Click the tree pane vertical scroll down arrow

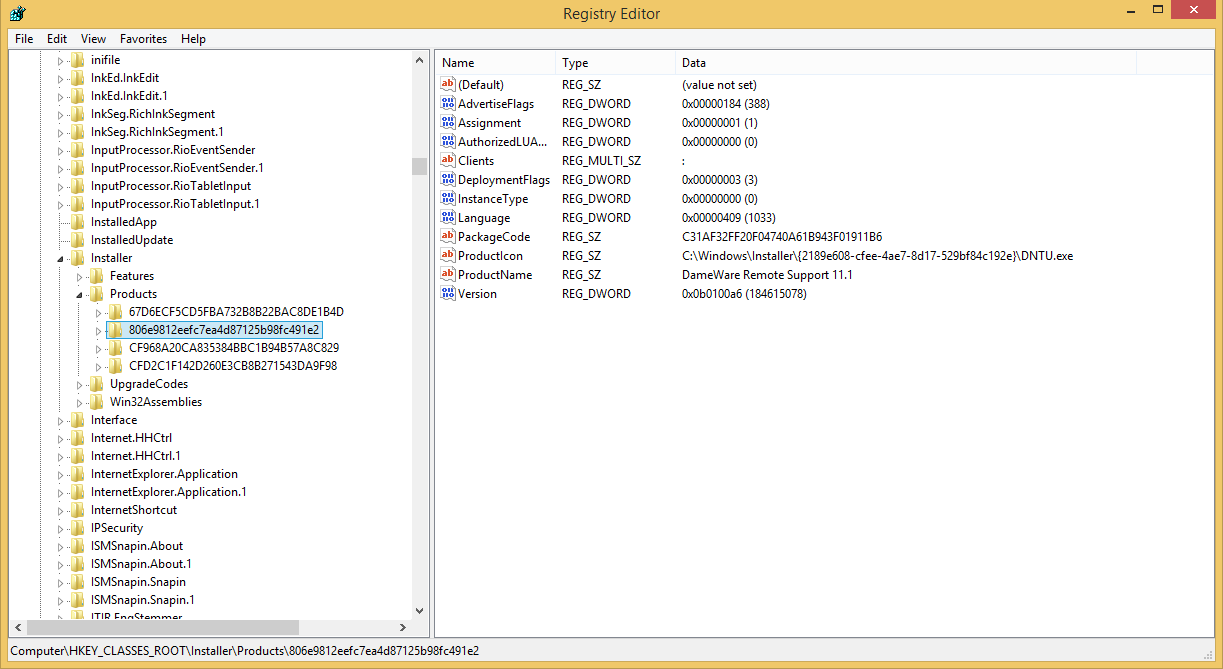[x=419, y=610]
